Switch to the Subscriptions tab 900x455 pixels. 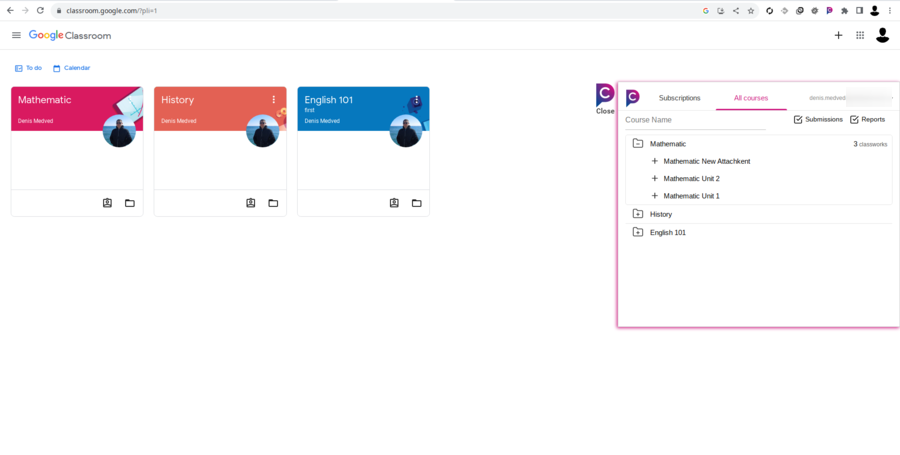point(680,98)
